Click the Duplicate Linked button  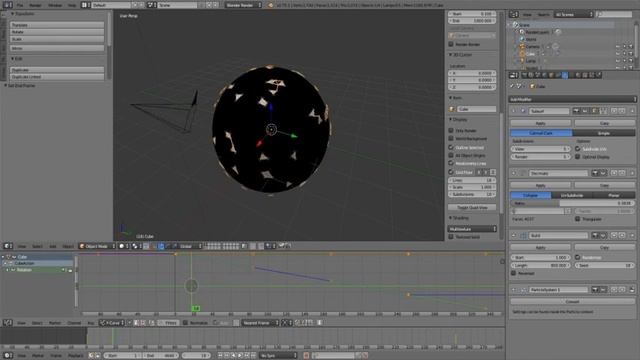point(57,77)
